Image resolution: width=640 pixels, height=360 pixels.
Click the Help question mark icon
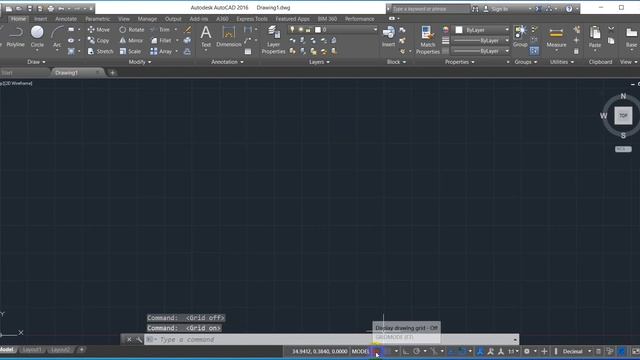(569, 9)
